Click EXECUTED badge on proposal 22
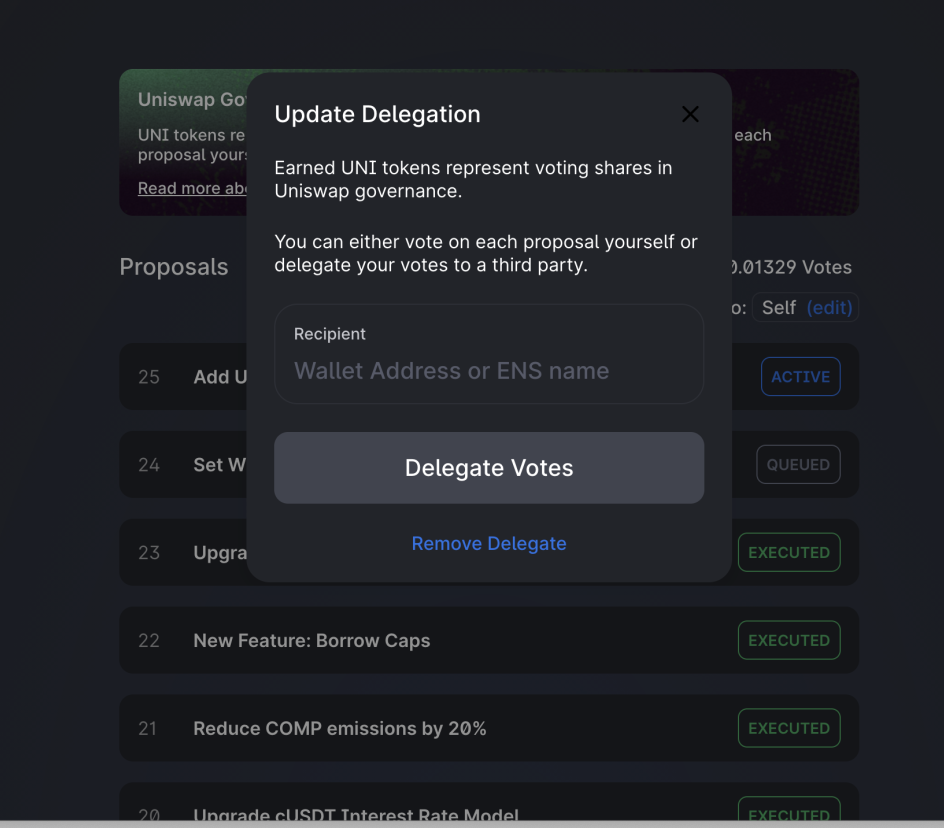944x828 pixels. (x=789, y=640)
